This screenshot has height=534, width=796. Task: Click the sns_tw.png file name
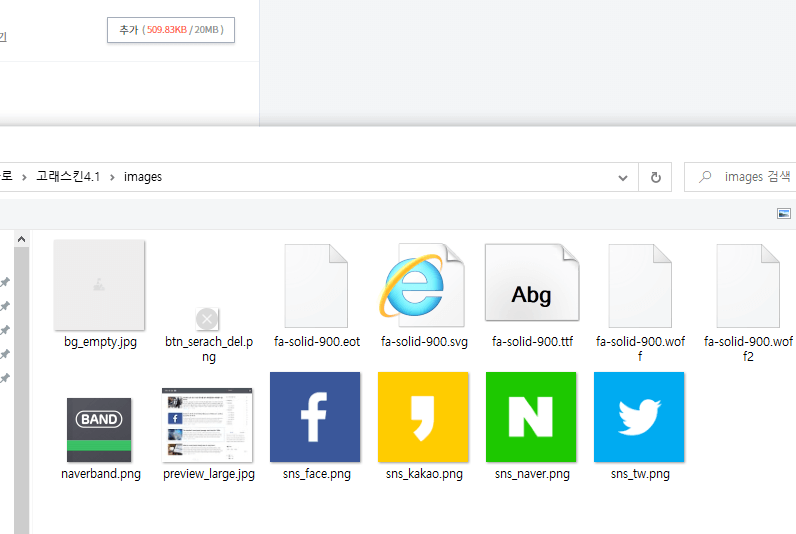coord(640,474)
